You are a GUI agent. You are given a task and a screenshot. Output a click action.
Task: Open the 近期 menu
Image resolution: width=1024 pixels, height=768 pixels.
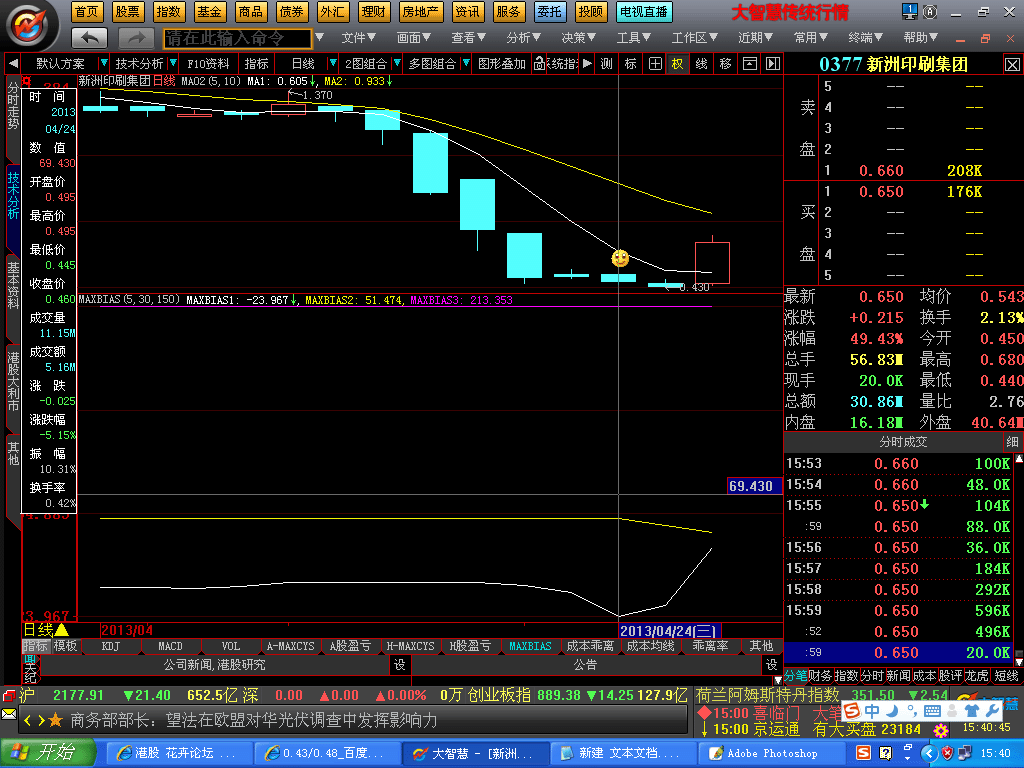pyautogui.click(x=756, y=38)
